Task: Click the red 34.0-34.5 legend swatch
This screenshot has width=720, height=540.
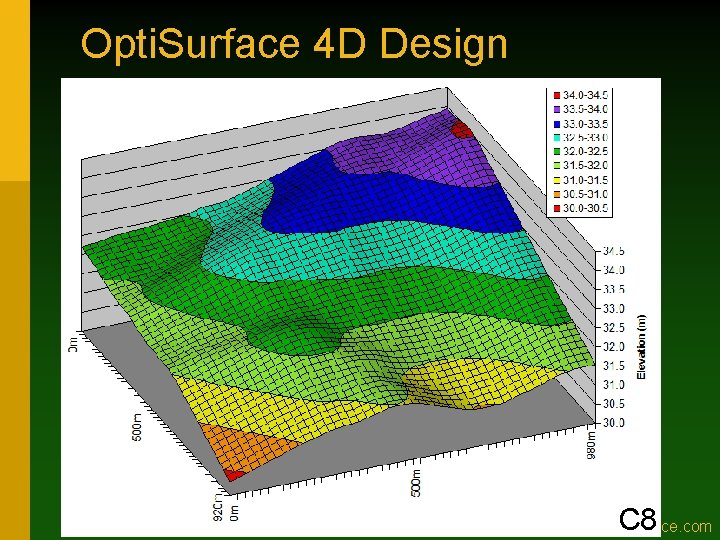Action: [557, 96]
